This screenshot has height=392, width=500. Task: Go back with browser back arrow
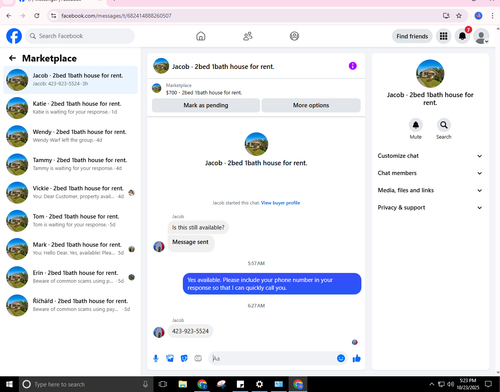[x=9, y=16]
